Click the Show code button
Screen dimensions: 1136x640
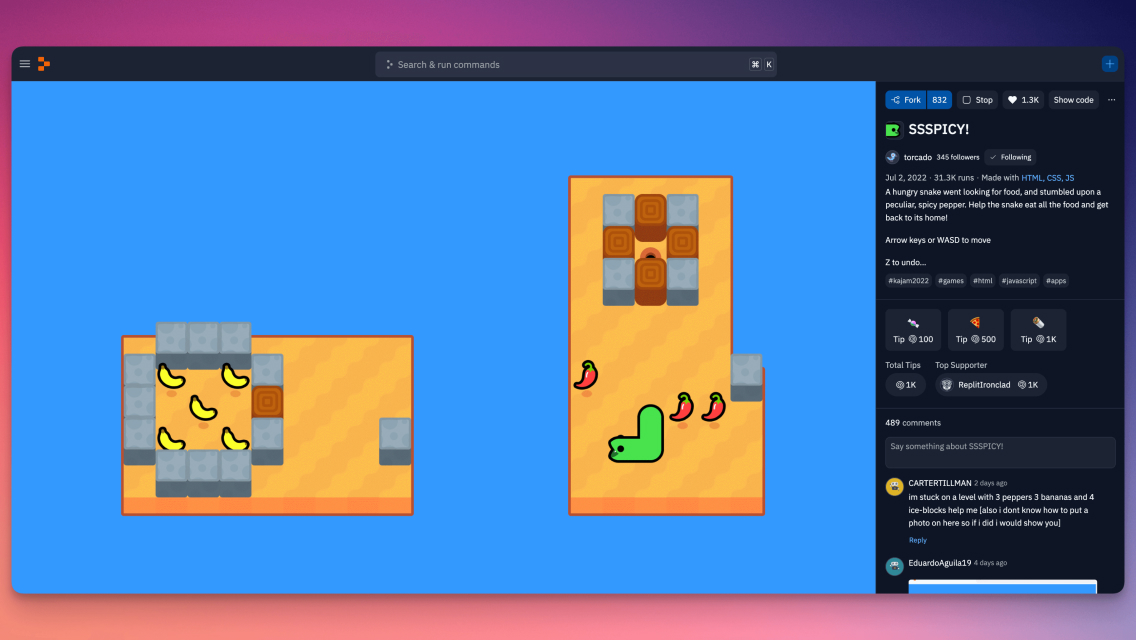pos(1073,99)
